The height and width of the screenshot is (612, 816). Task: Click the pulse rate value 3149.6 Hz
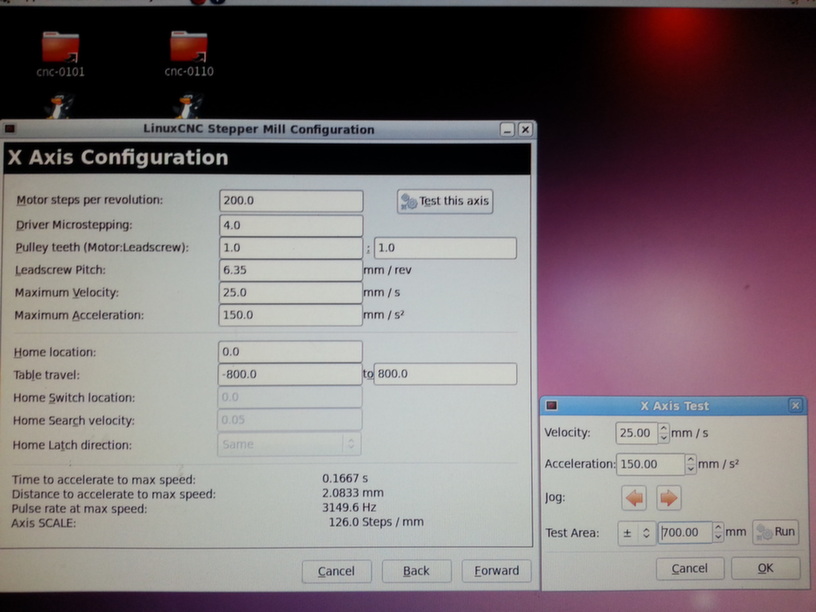pos(349,507)
